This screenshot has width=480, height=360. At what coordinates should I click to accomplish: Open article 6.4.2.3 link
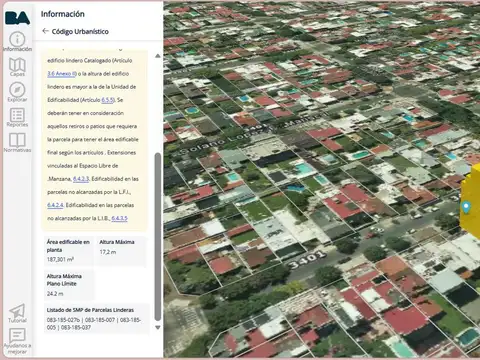click(81, 179)
